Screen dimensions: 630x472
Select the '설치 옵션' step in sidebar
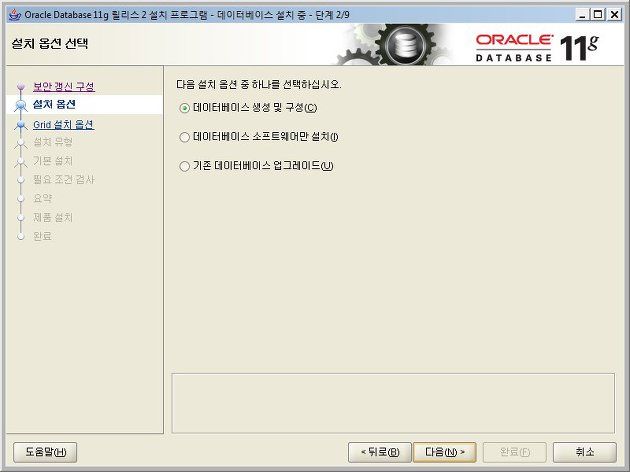[54, 104]
